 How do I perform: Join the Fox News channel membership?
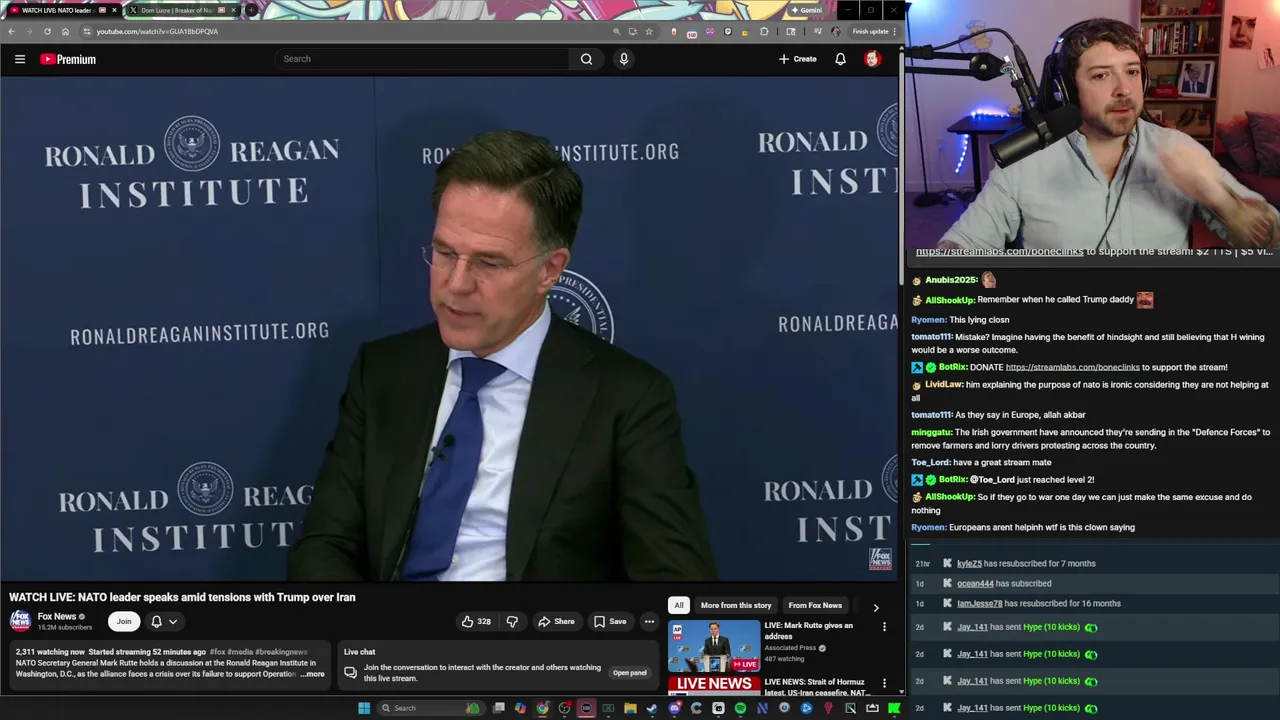coord(124,621)
